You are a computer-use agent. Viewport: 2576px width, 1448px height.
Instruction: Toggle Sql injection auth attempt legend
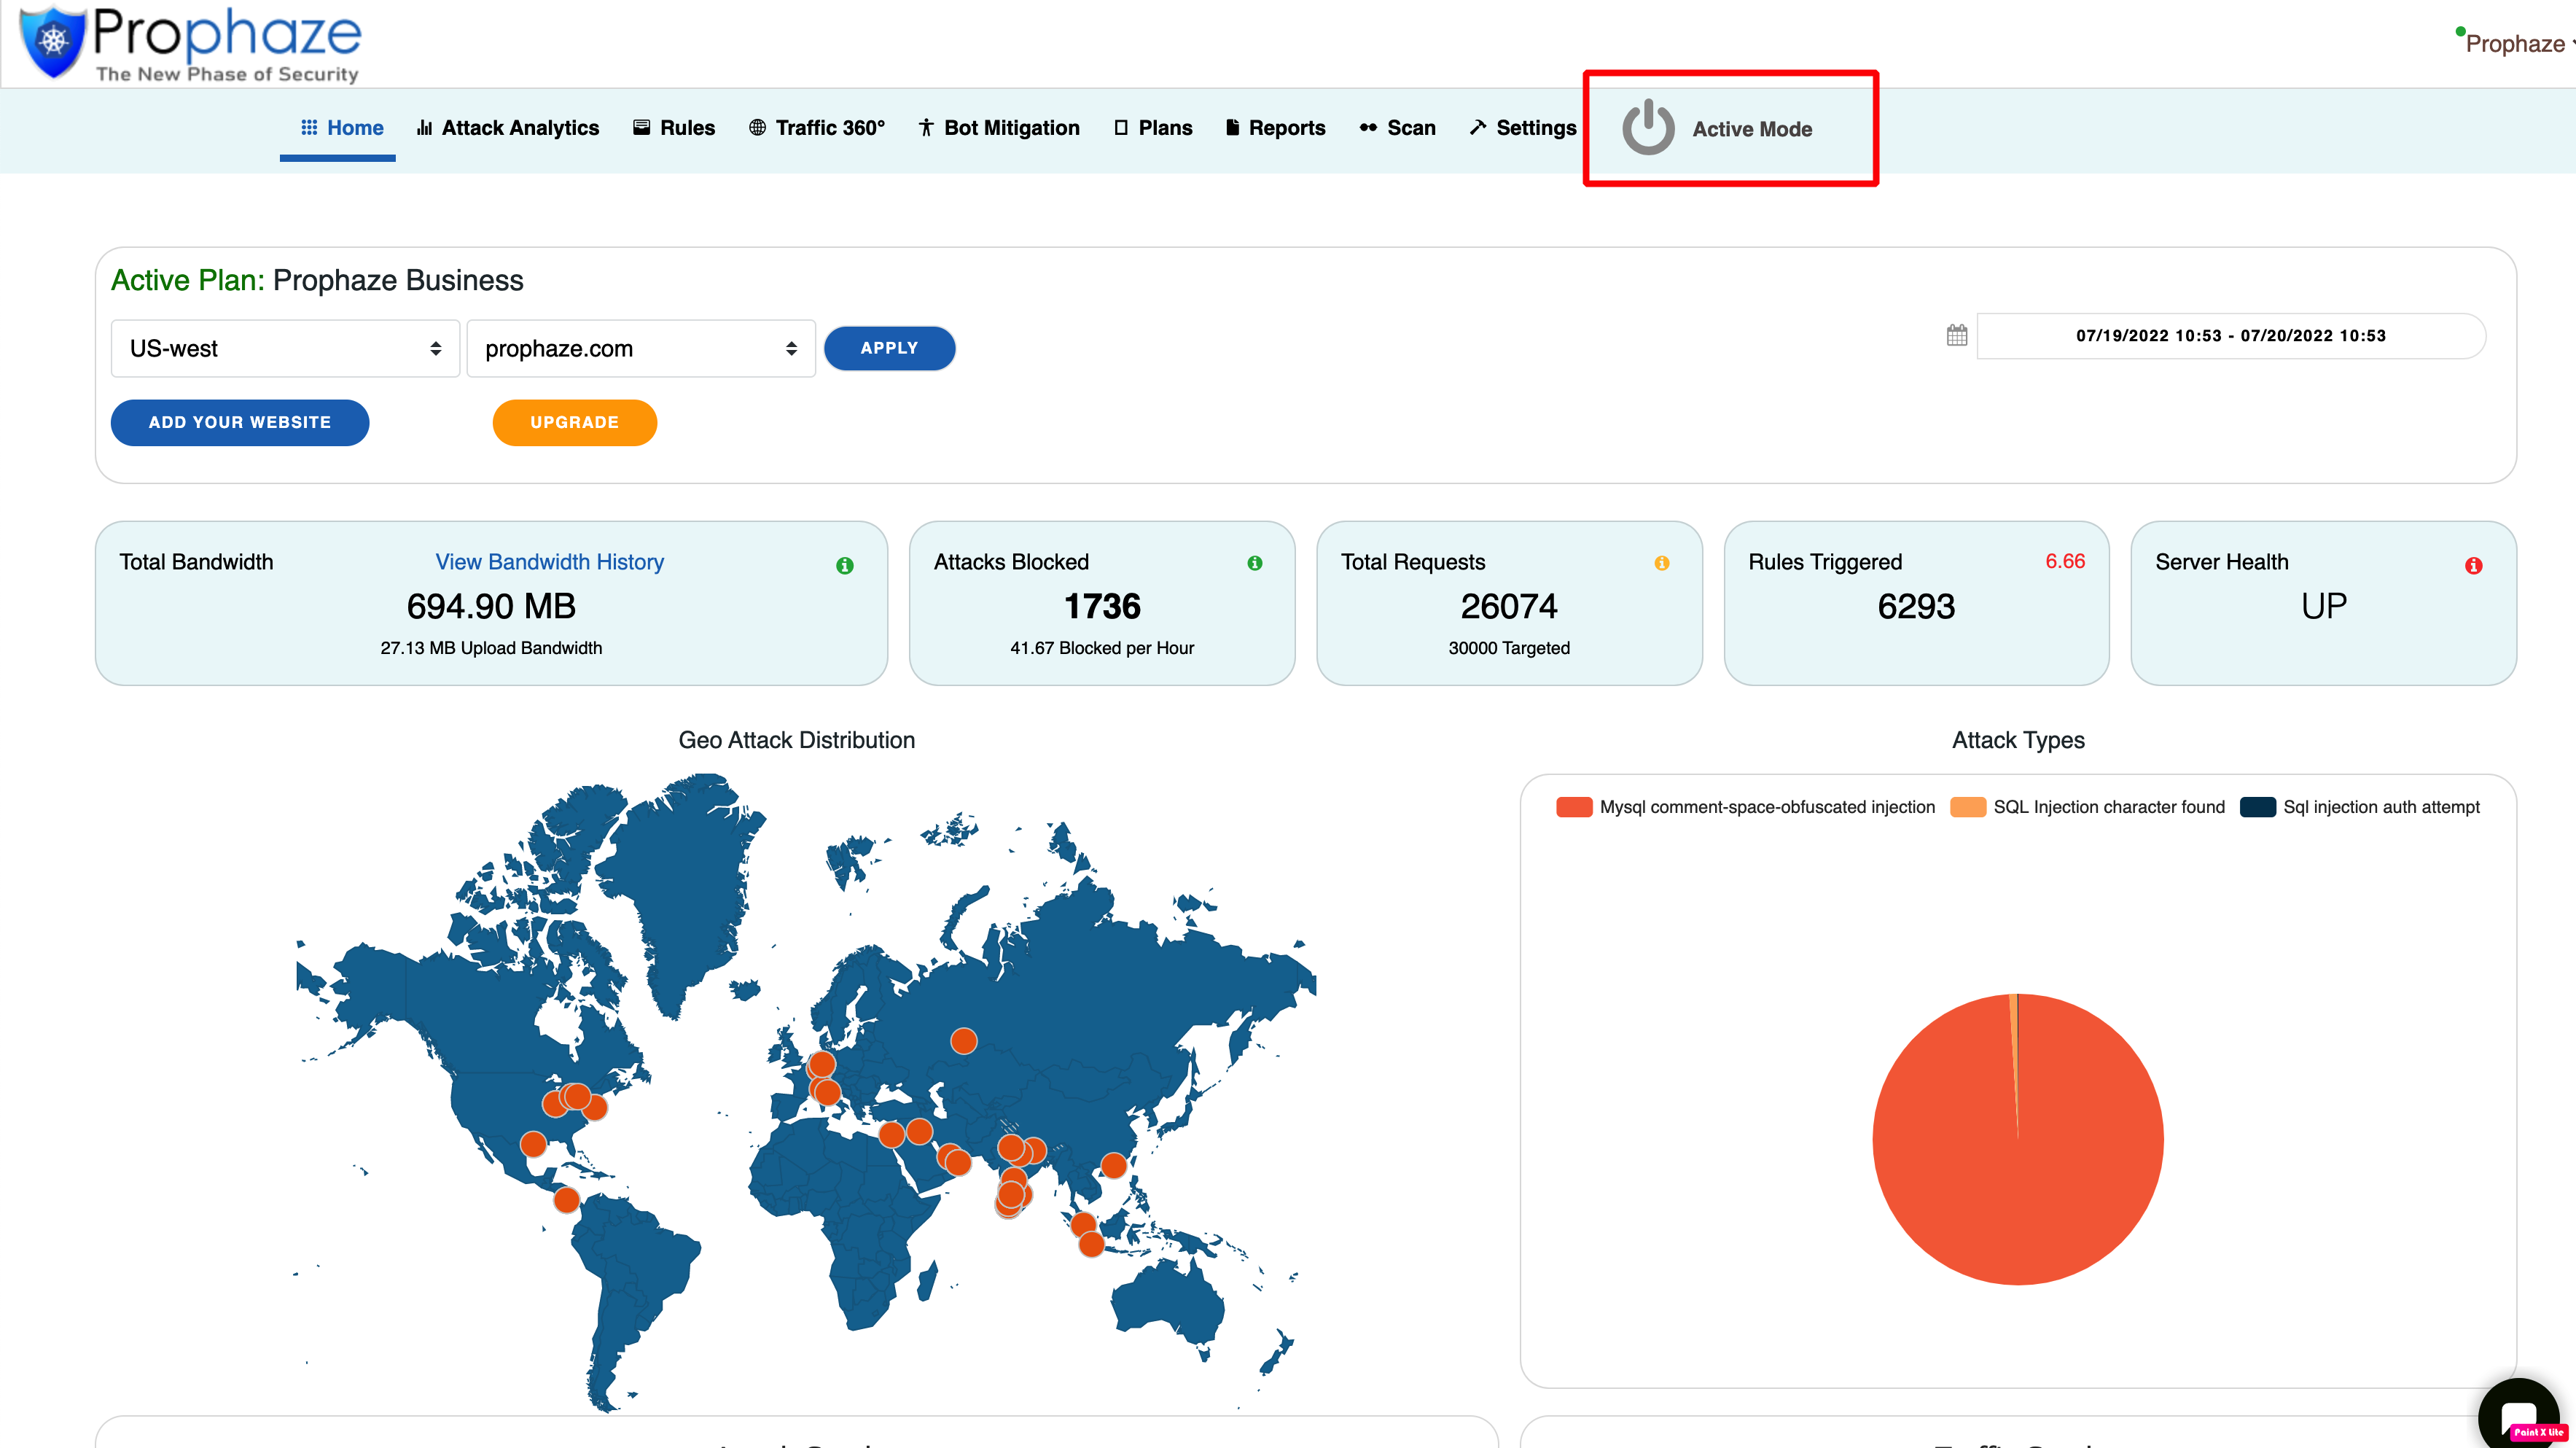[2380, 807]
